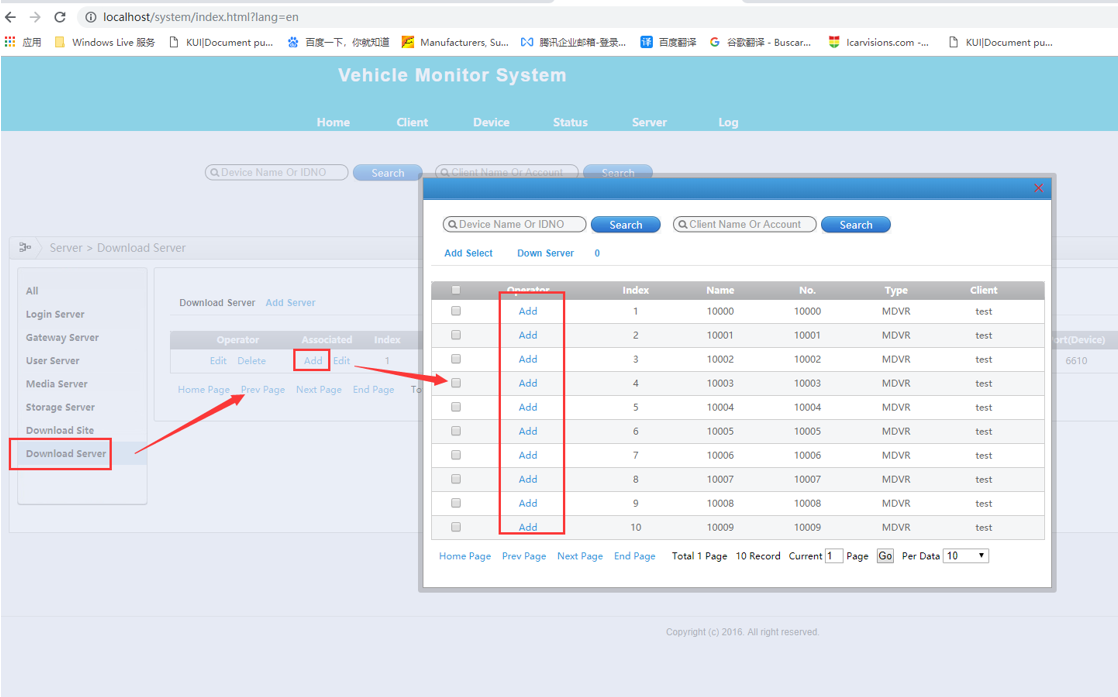Click the browser forward arrow
The width and height of the screenshot is (1118, 697).
pyautogui.click(x=35, y=16)
